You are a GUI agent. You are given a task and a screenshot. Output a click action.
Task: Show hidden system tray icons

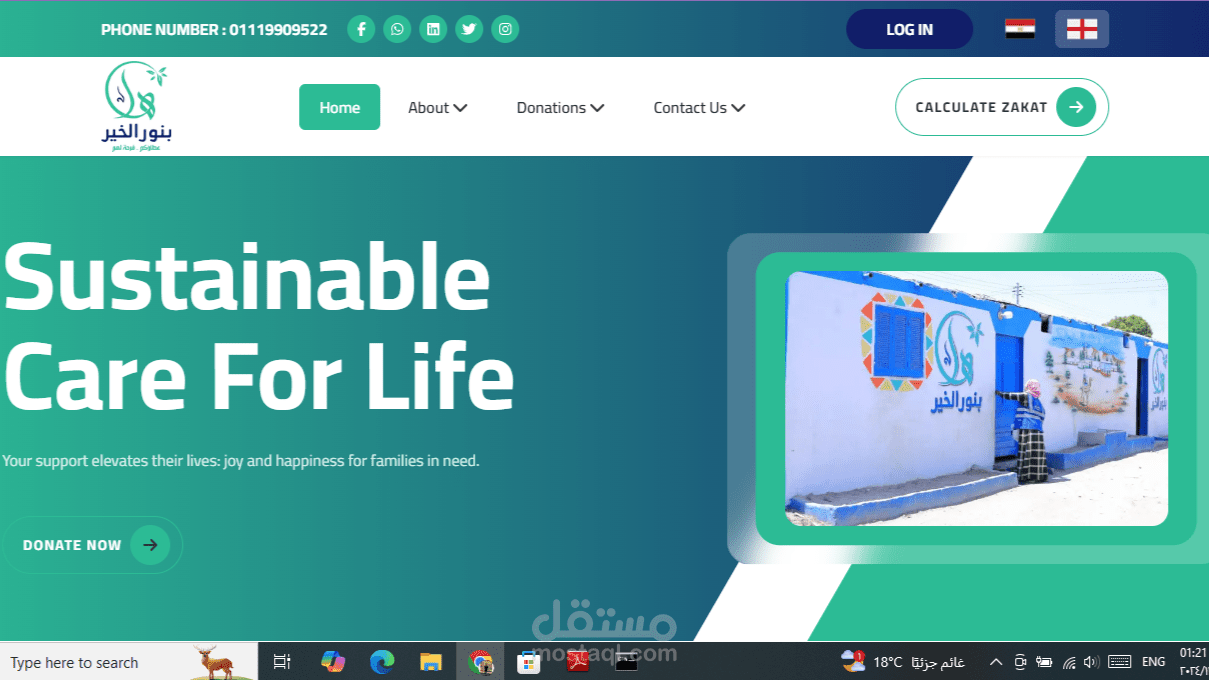(x=996, y=662)
